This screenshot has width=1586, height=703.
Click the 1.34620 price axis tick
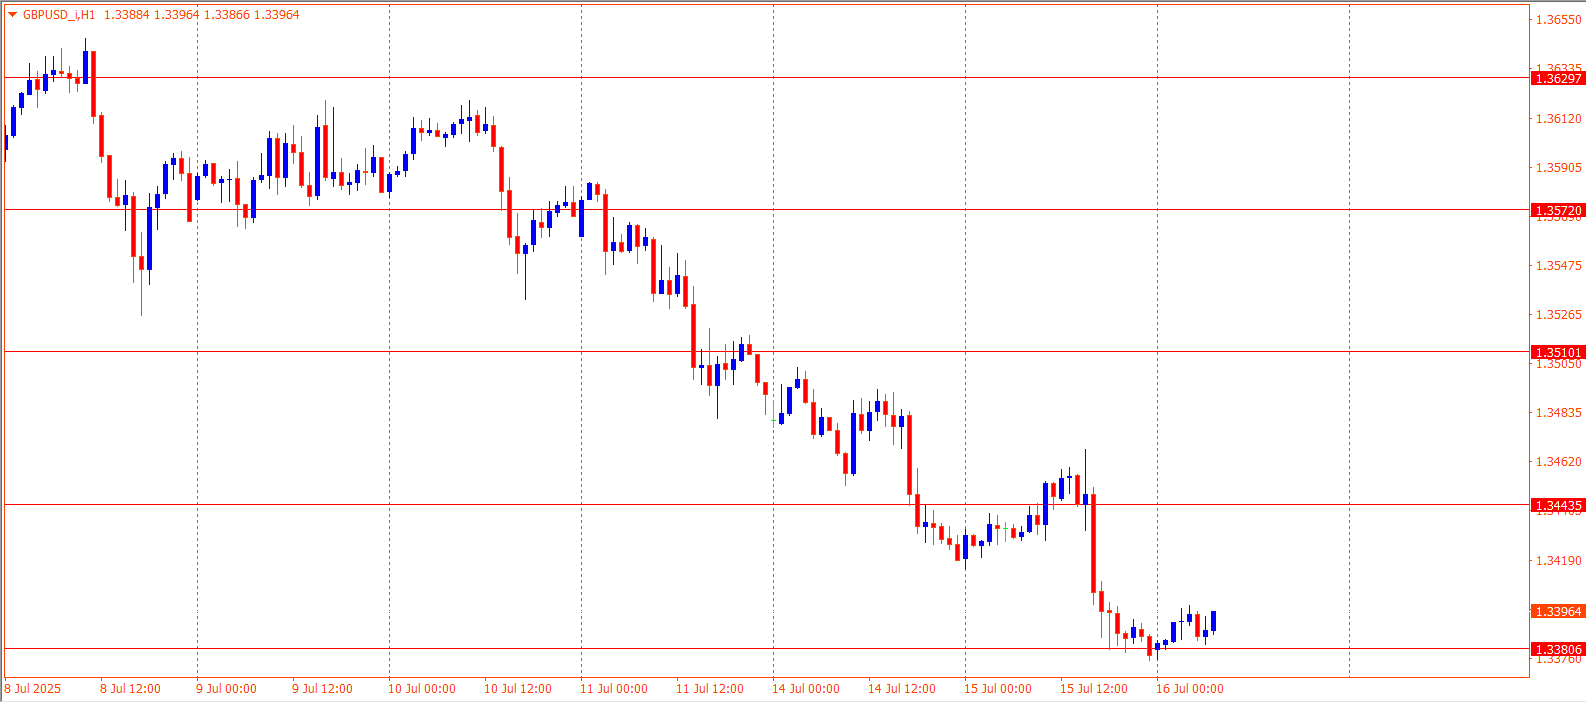(1558, 462)
